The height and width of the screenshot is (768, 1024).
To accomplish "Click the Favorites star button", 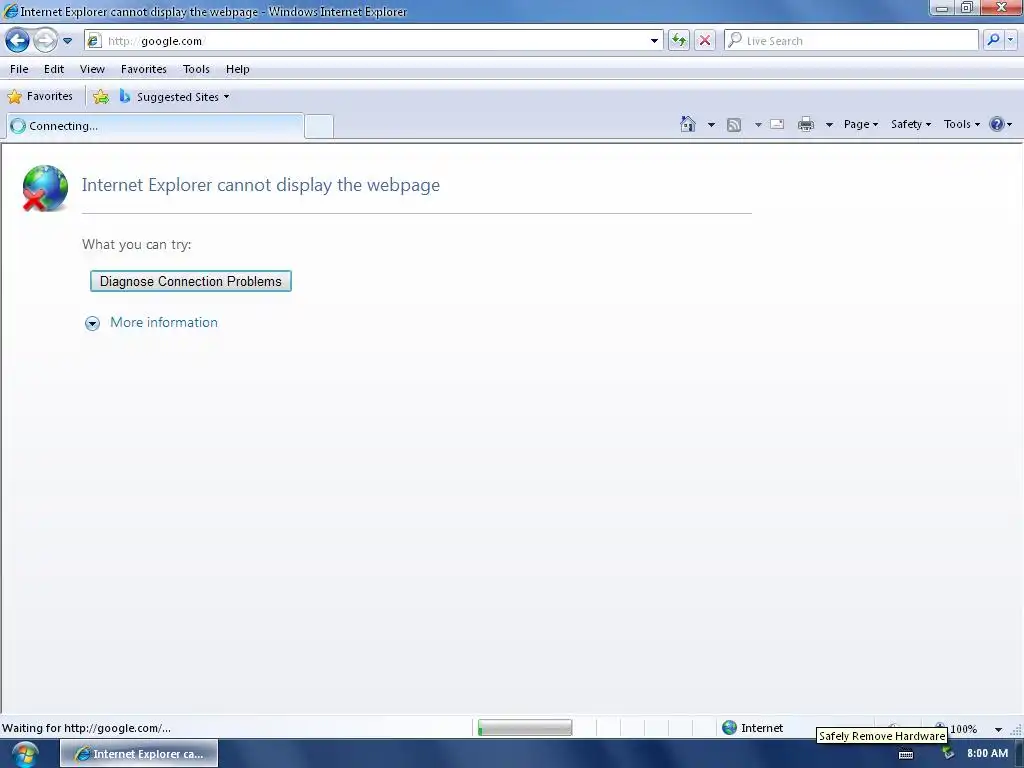I will [x=40, y=96].
